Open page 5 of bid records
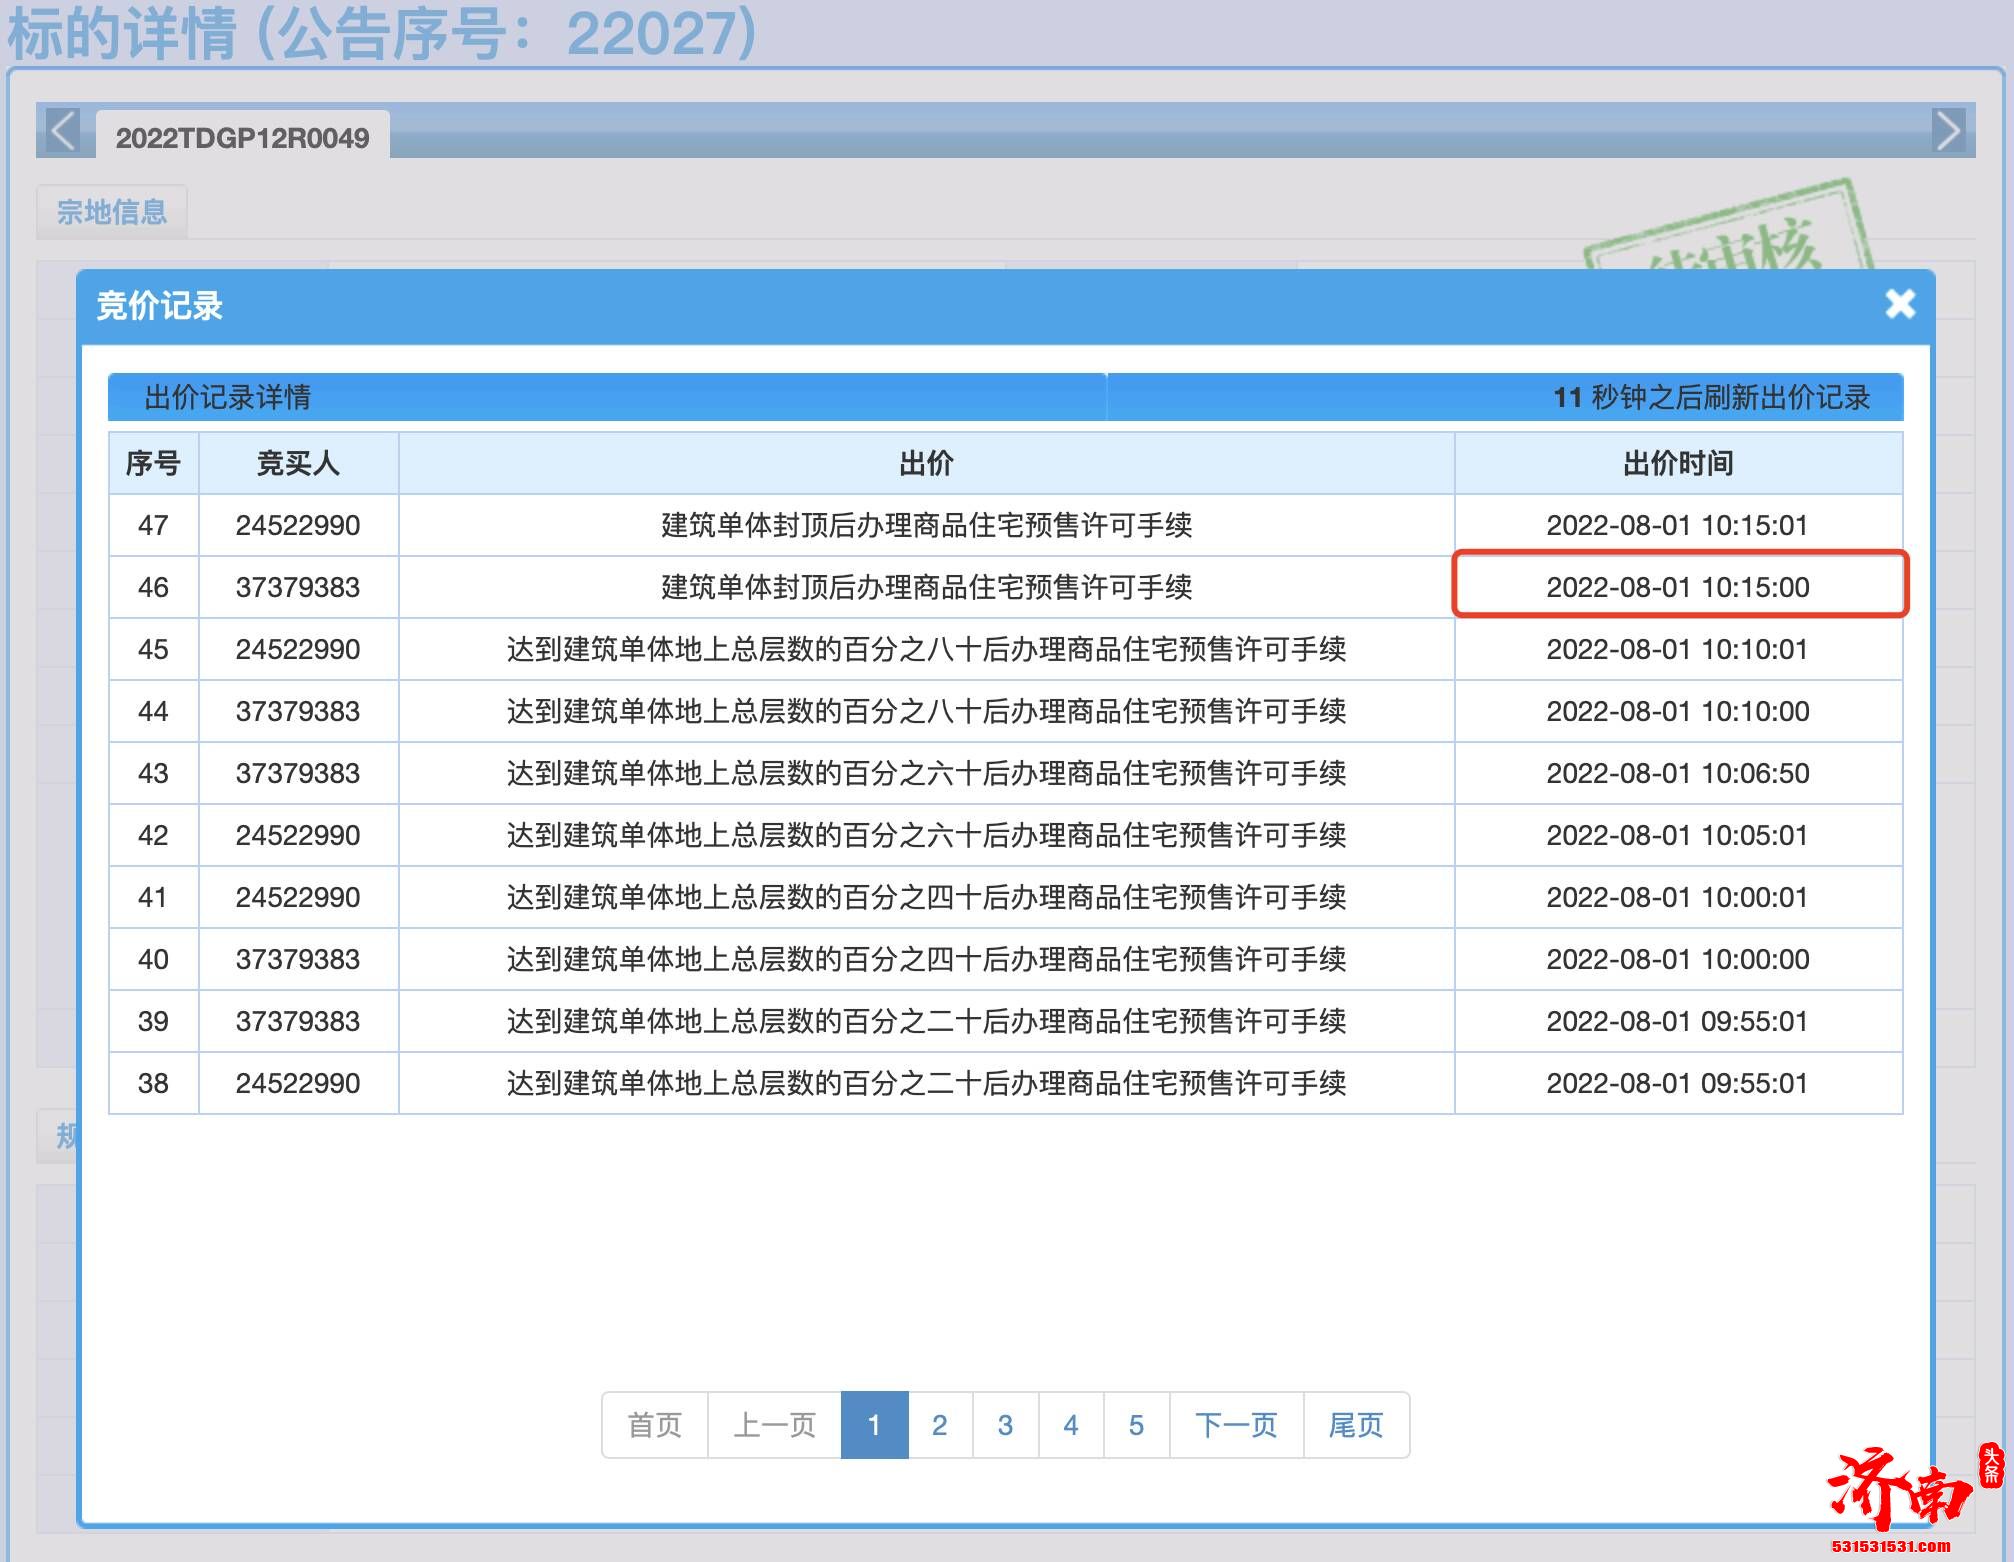The height and width of the screenshot is (1562, 2014). point(1136,1426)
